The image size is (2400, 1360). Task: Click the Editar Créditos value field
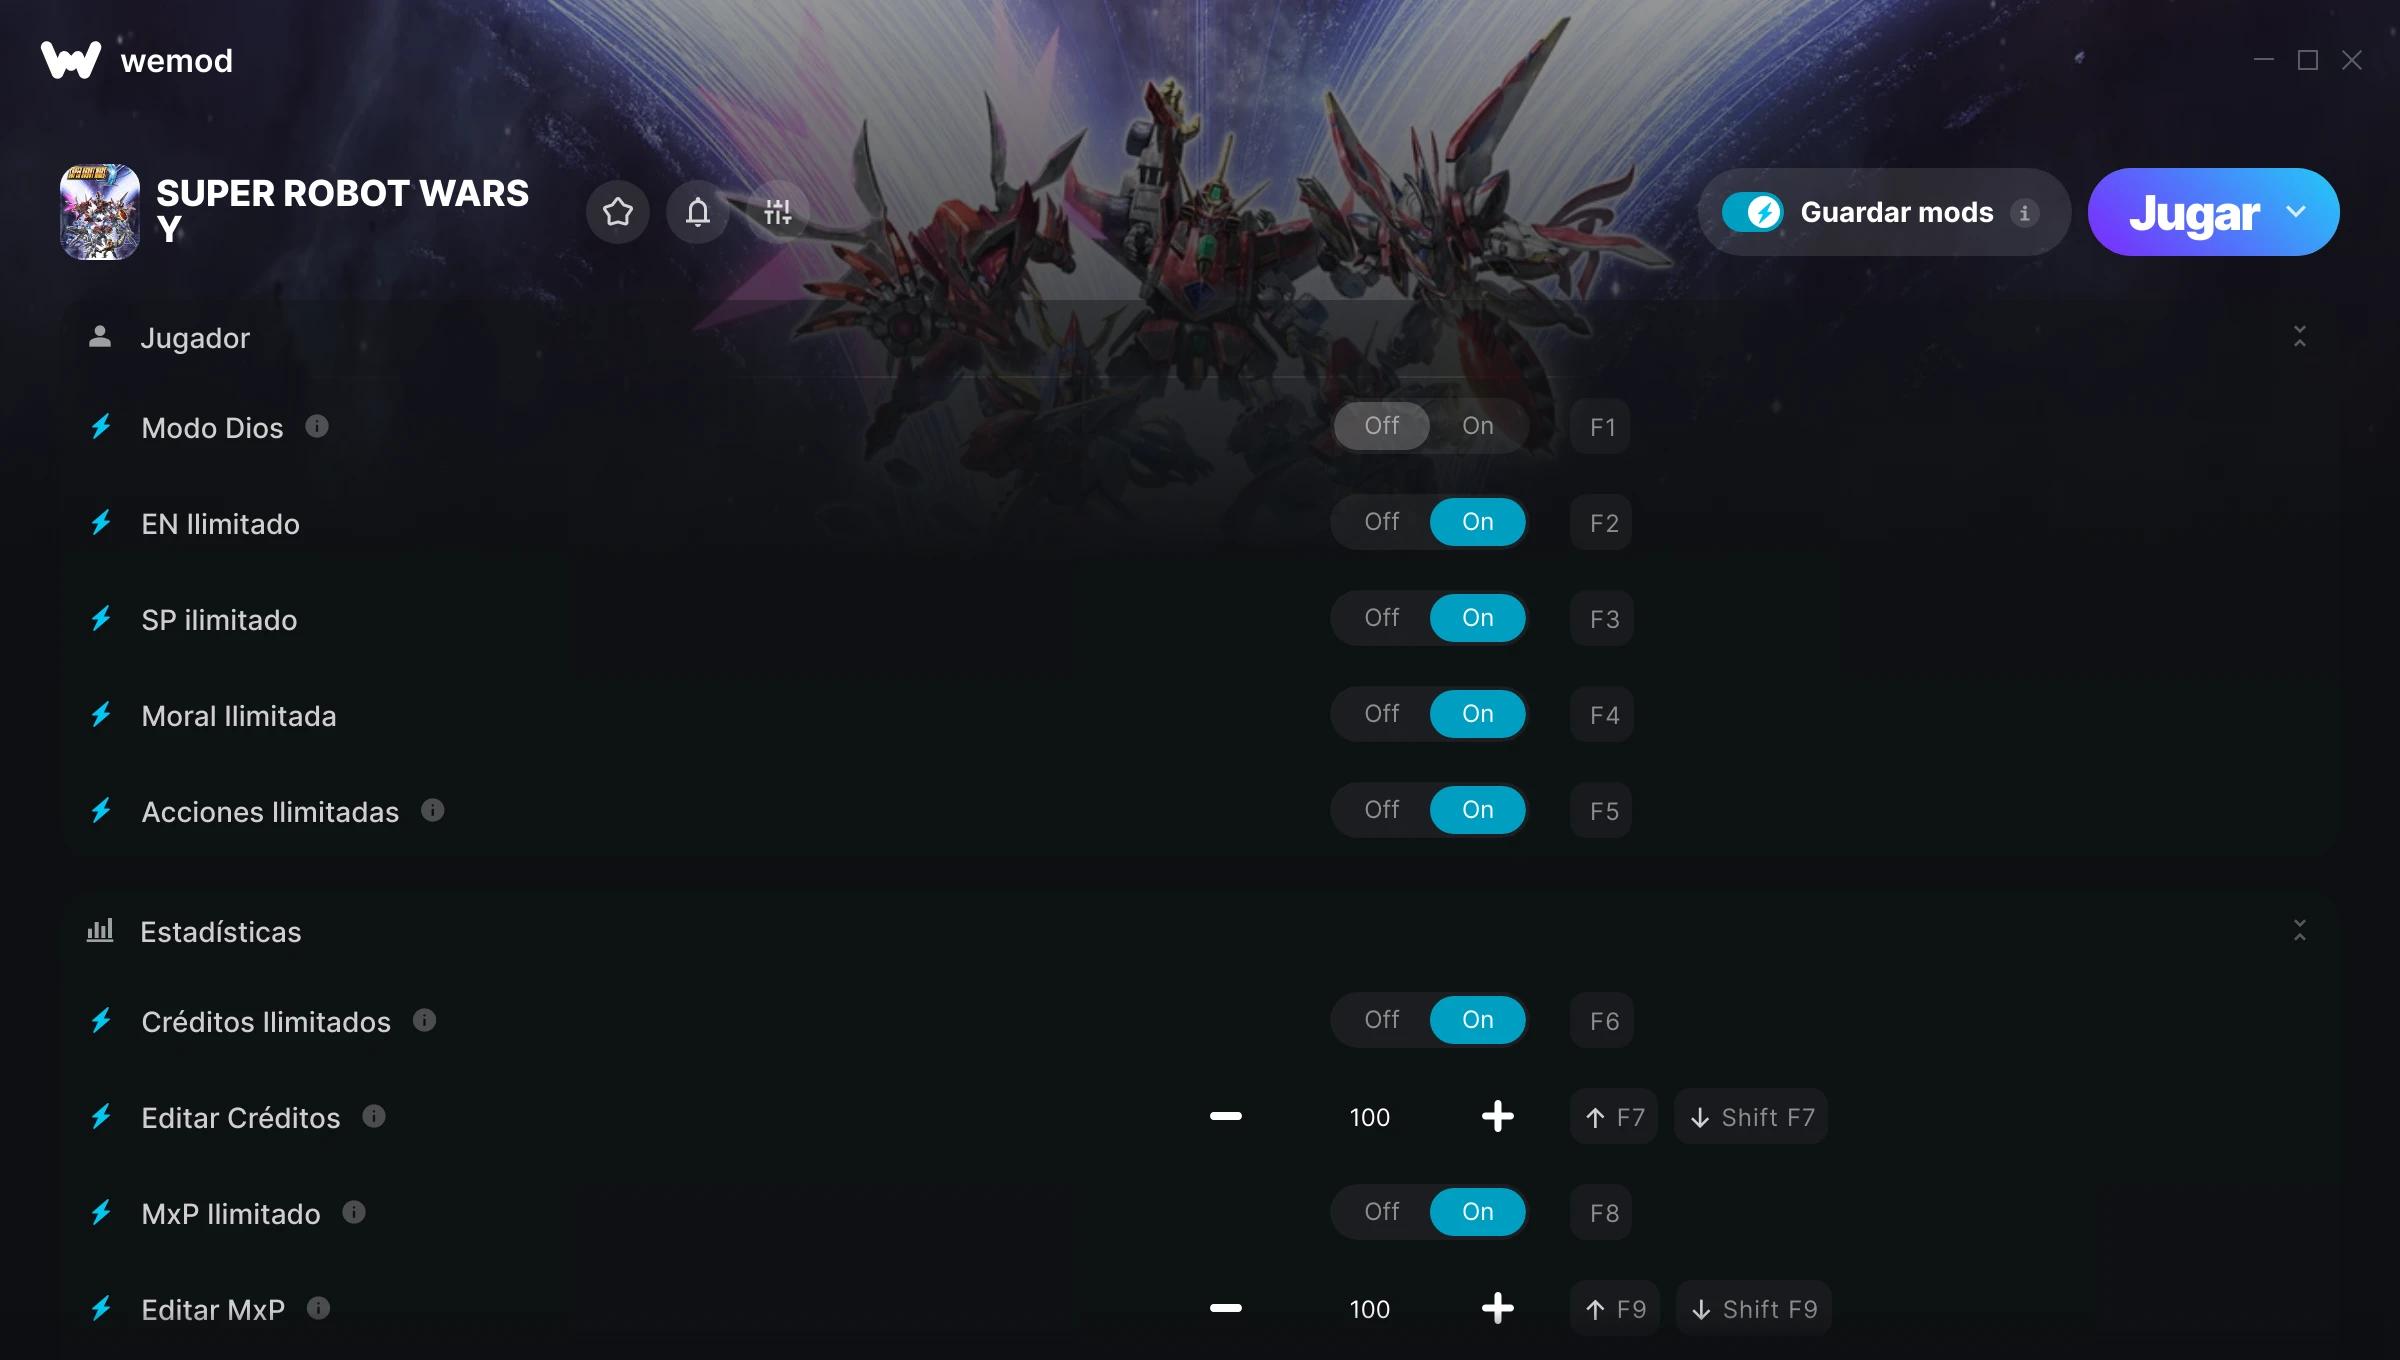pyautogui.click(x=1369, y=1117)
